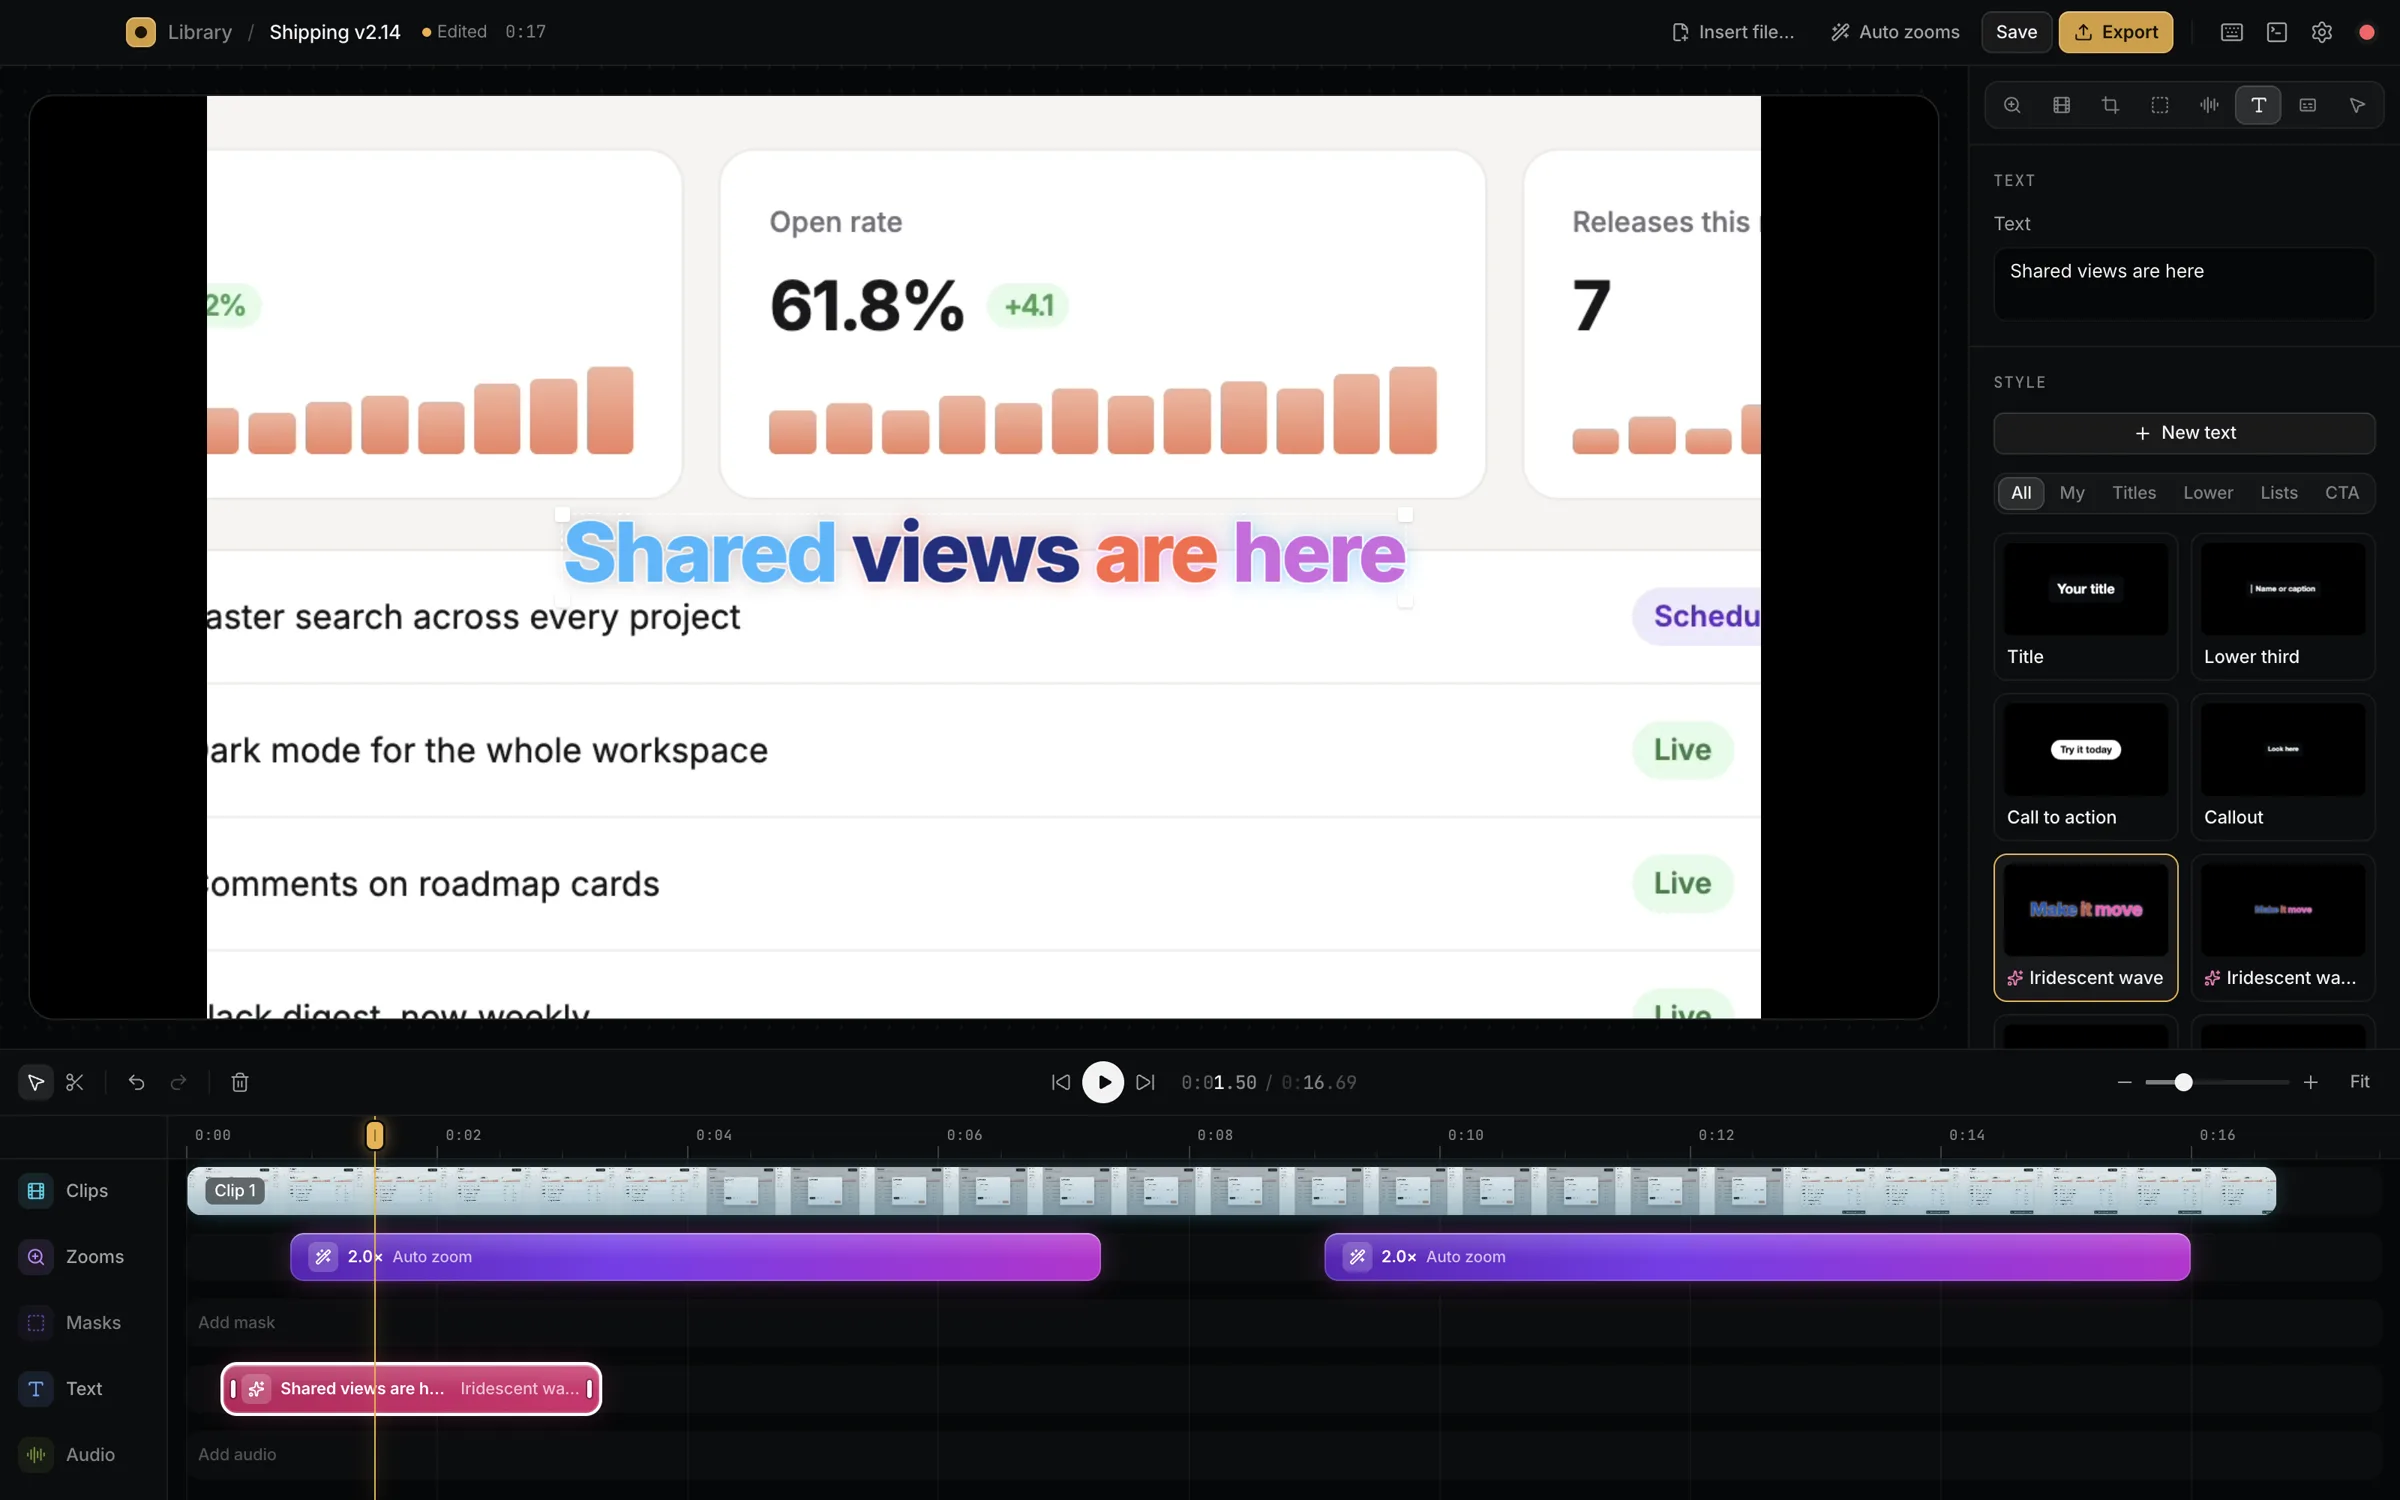Image resolution: width=2400 pixels, height=1500 pixels.
Task: Switch to the Lists tab
Action: [2279, 492]
